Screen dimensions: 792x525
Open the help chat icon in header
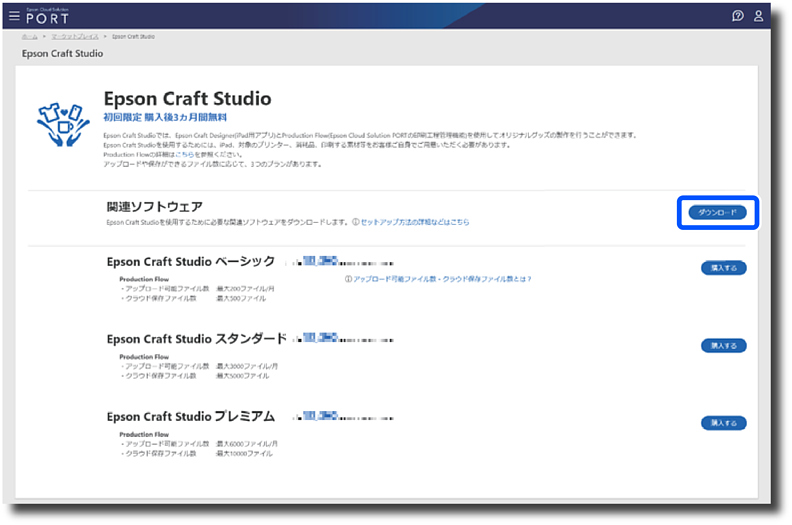(738, 16)
